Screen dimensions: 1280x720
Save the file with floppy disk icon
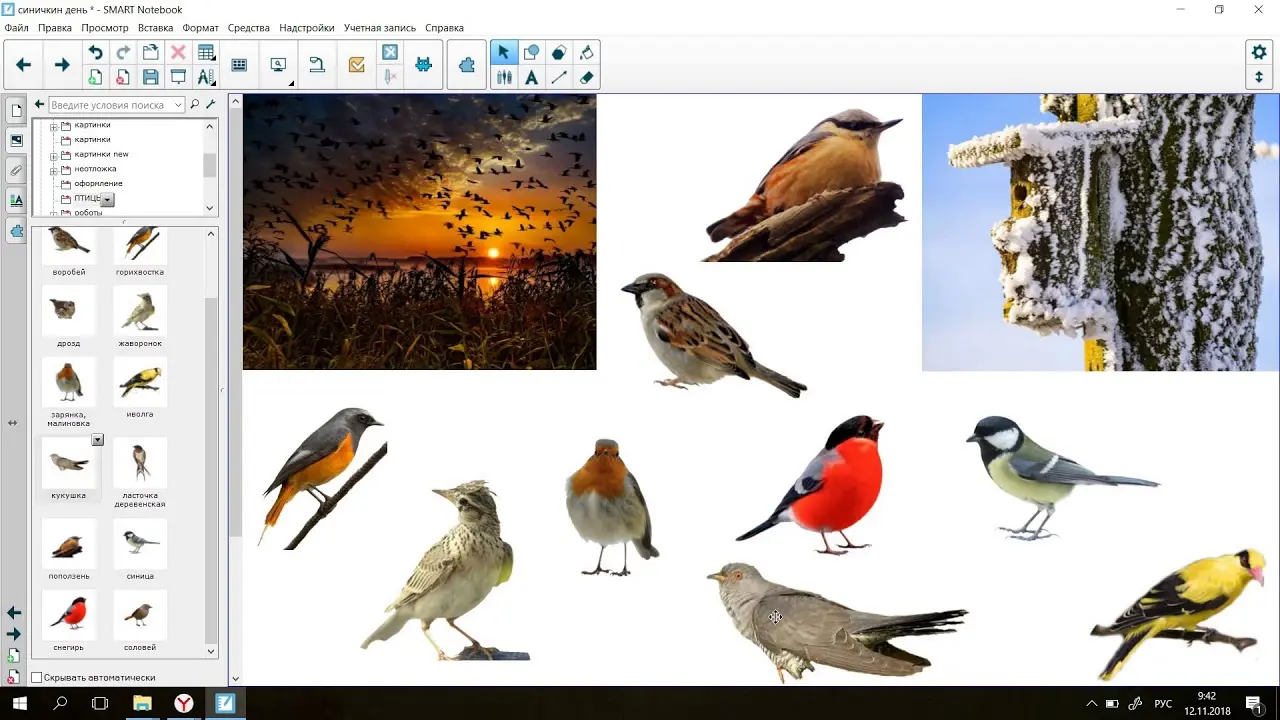(x=150, y=77)
